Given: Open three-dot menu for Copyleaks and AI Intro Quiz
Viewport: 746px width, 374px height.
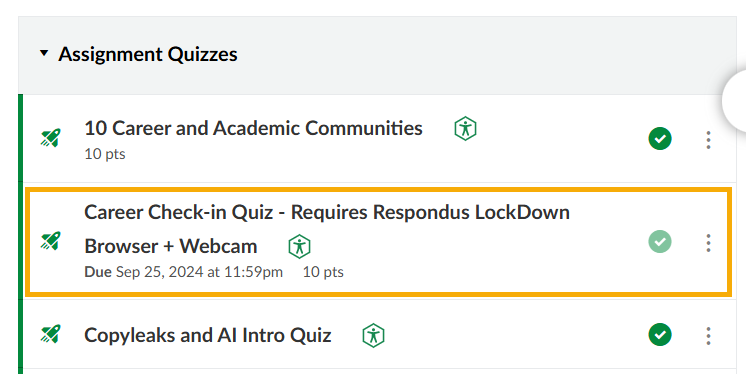Looking at the screenshot, I should (708, 336).
